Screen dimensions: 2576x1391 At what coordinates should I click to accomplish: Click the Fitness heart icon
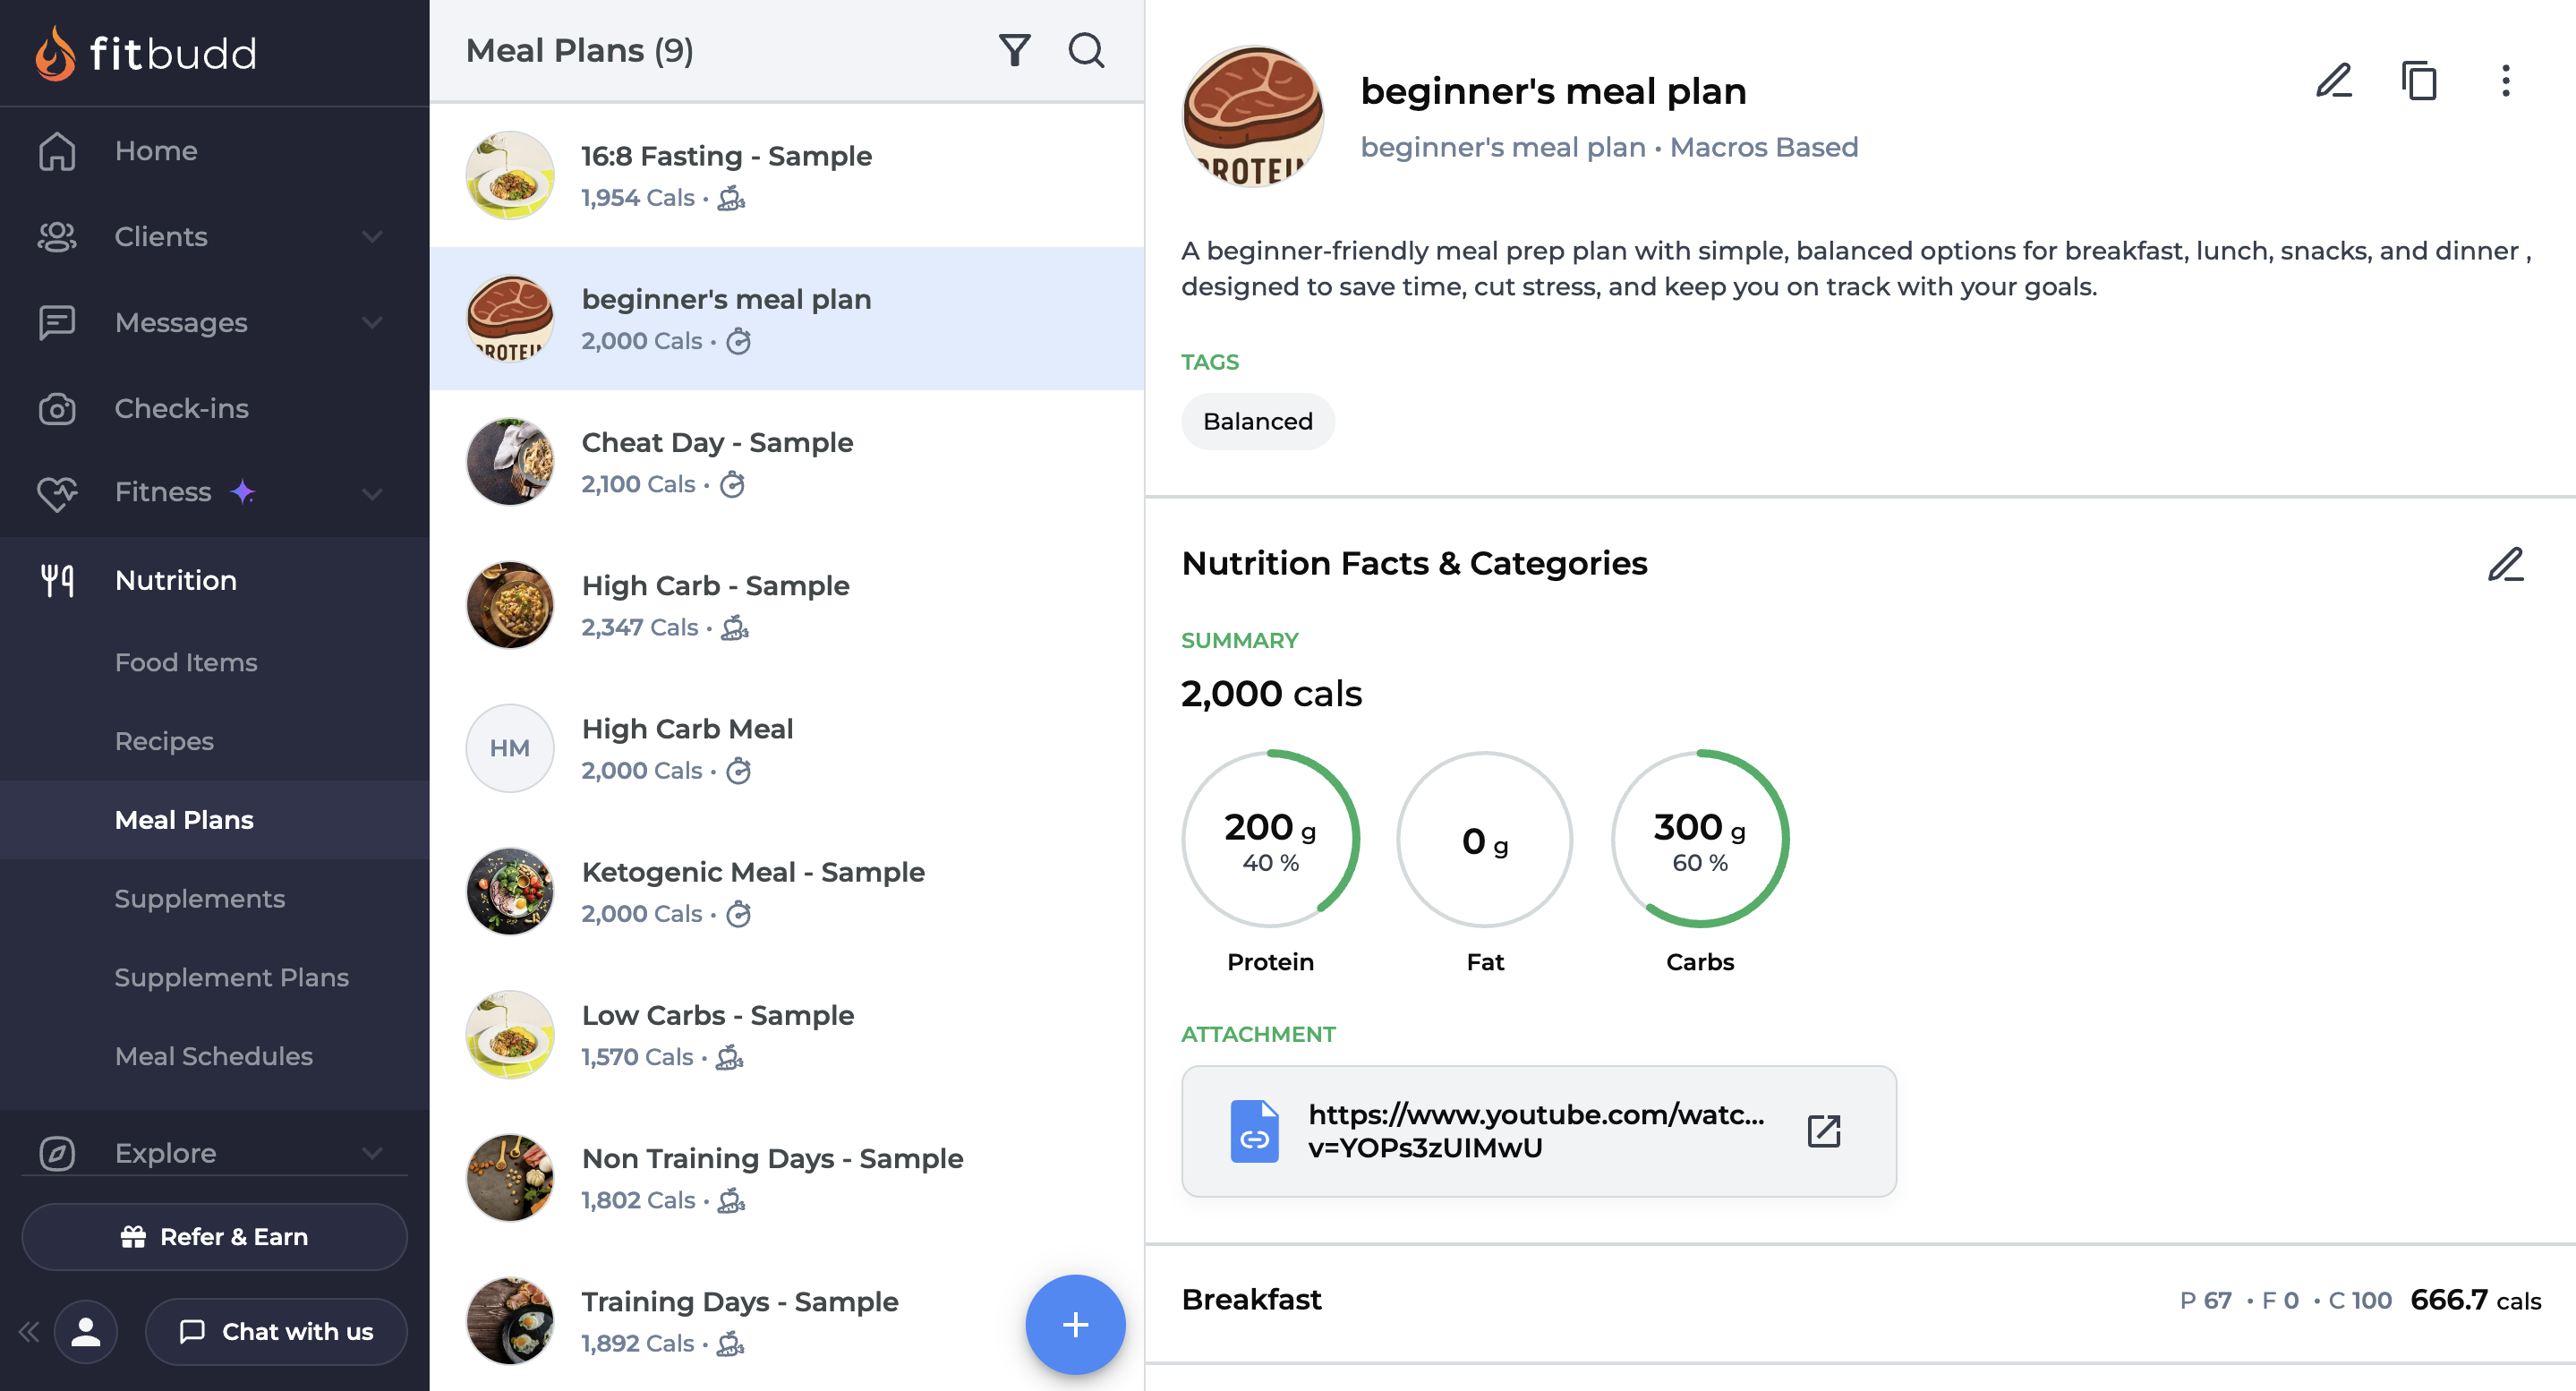click(x=57, y=493)
